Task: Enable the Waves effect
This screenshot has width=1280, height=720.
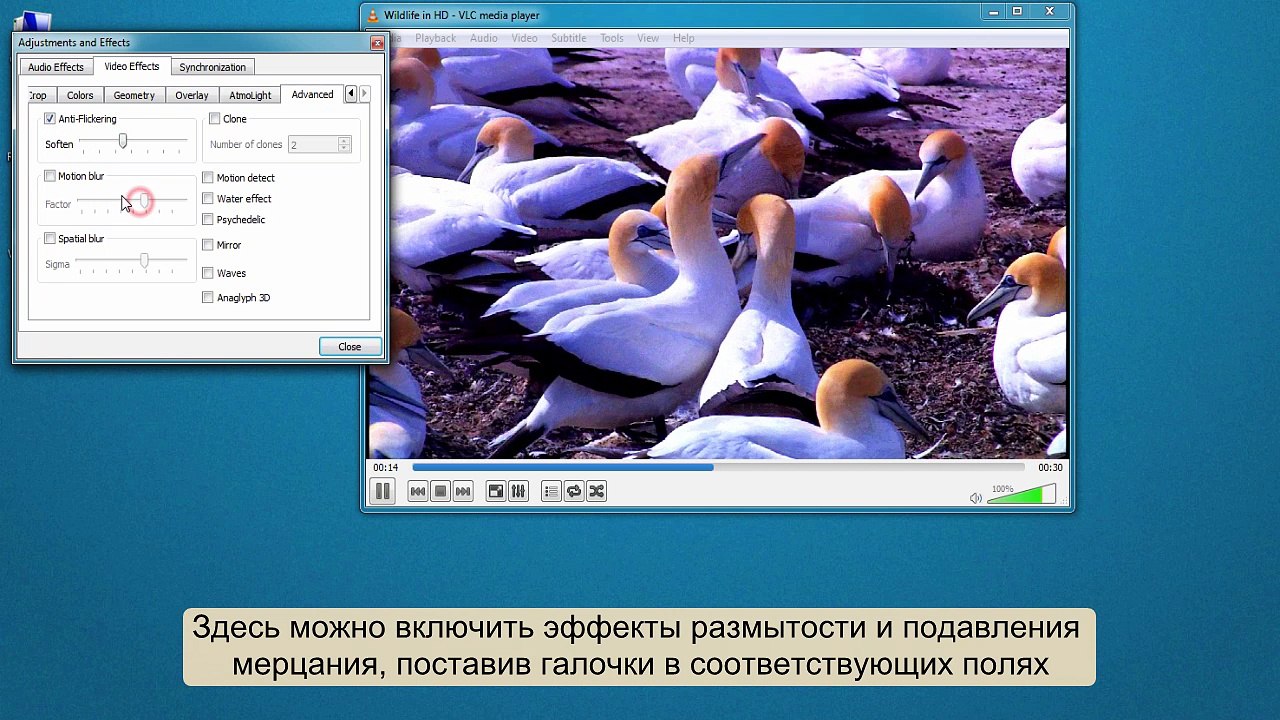Action: click(208, 273)
